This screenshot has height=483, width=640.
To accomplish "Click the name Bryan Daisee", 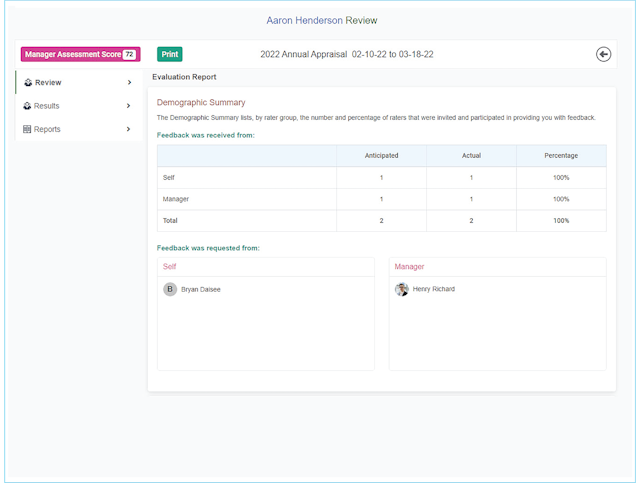I will tap(200, 289).
